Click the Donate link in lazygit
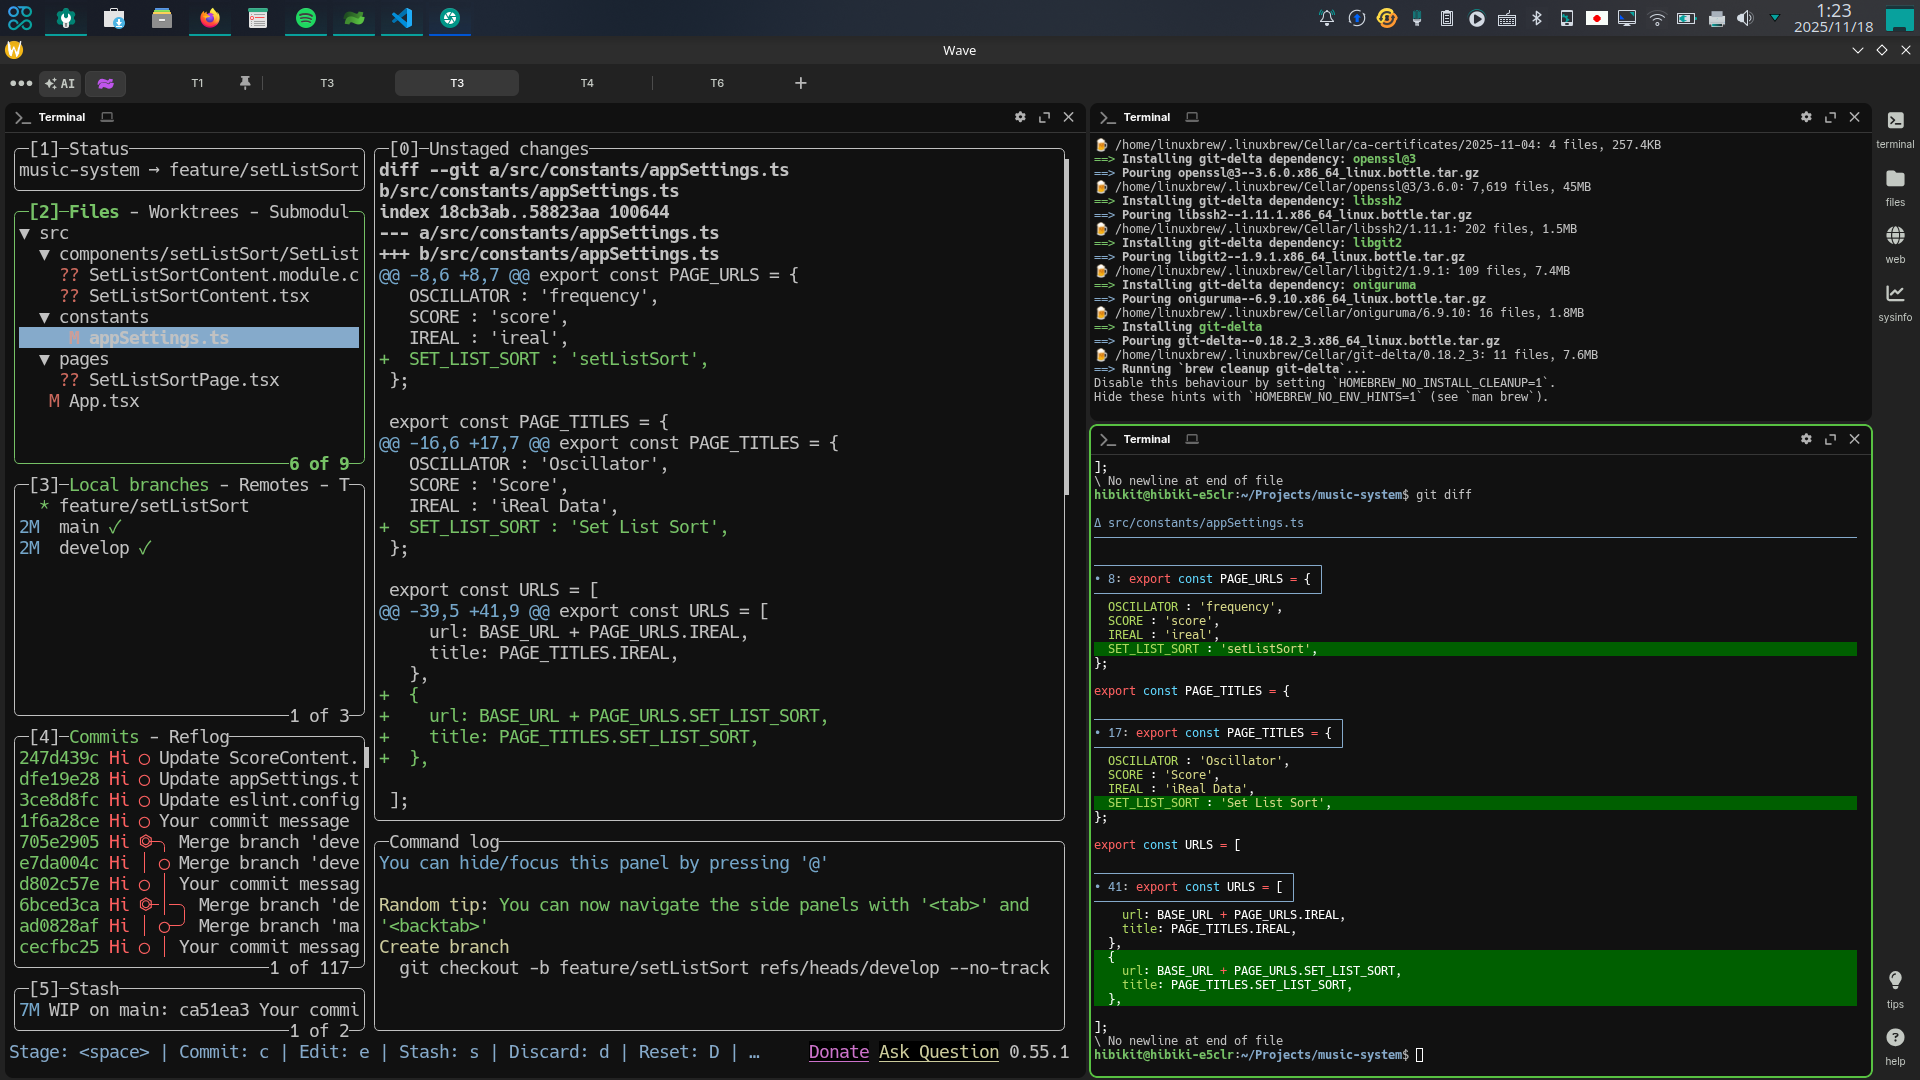Image resolution: width=1920 pixels, height=1080 pixels. click(x=838, y=1052)
